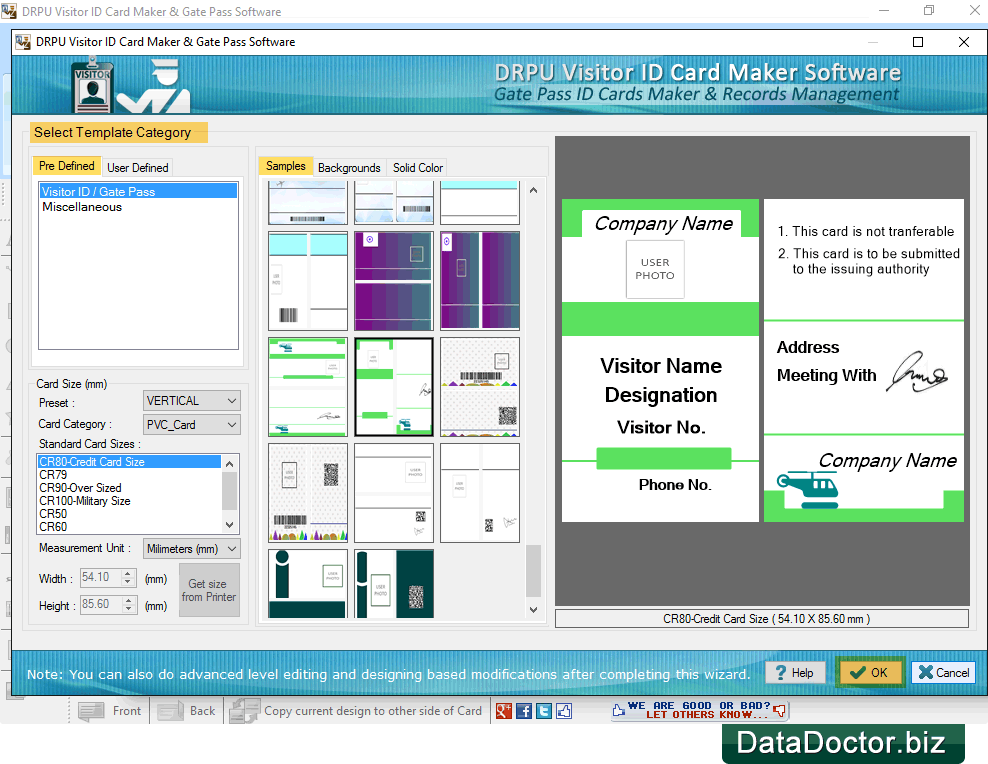
Task: Maximize the inner wizard window
Action: tap(918, 42)
